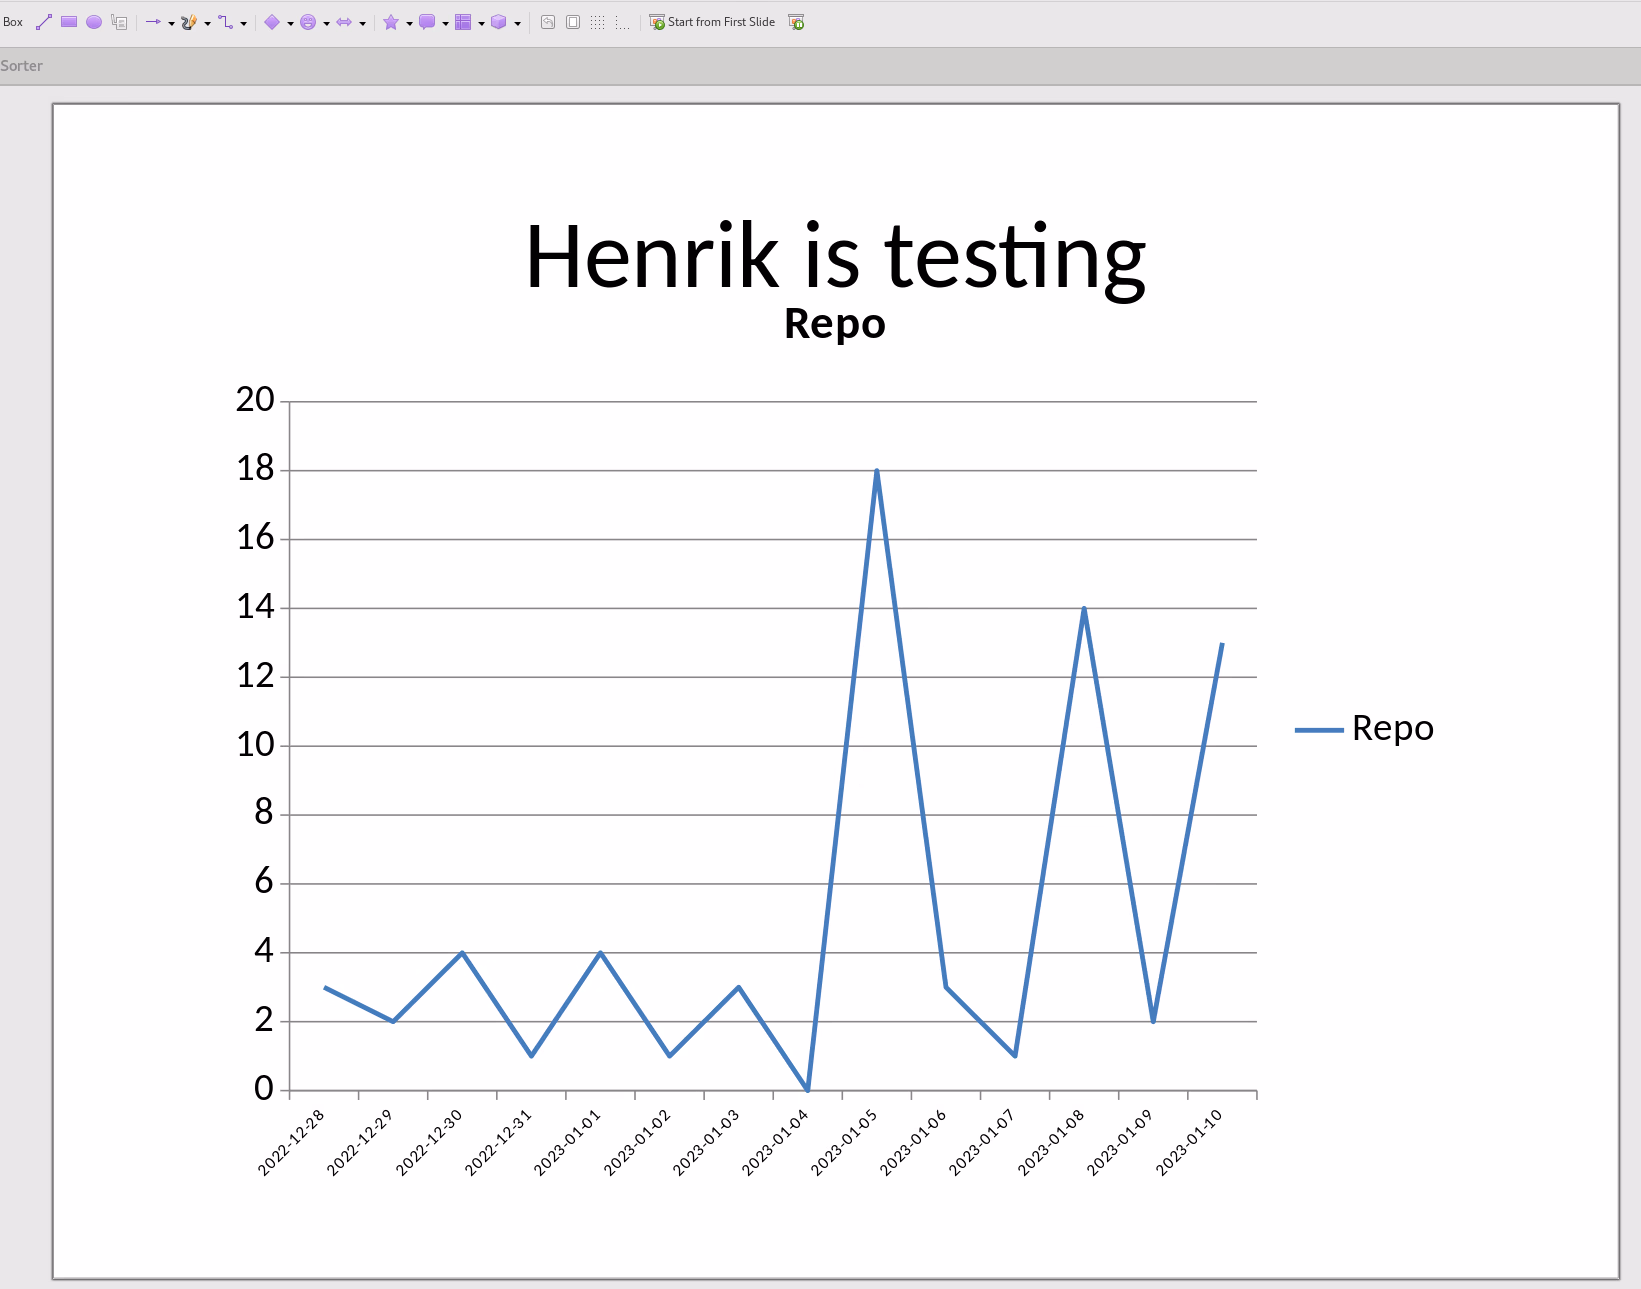
Task: Activate the flowchart shapes tool
Action: (464, 21)
